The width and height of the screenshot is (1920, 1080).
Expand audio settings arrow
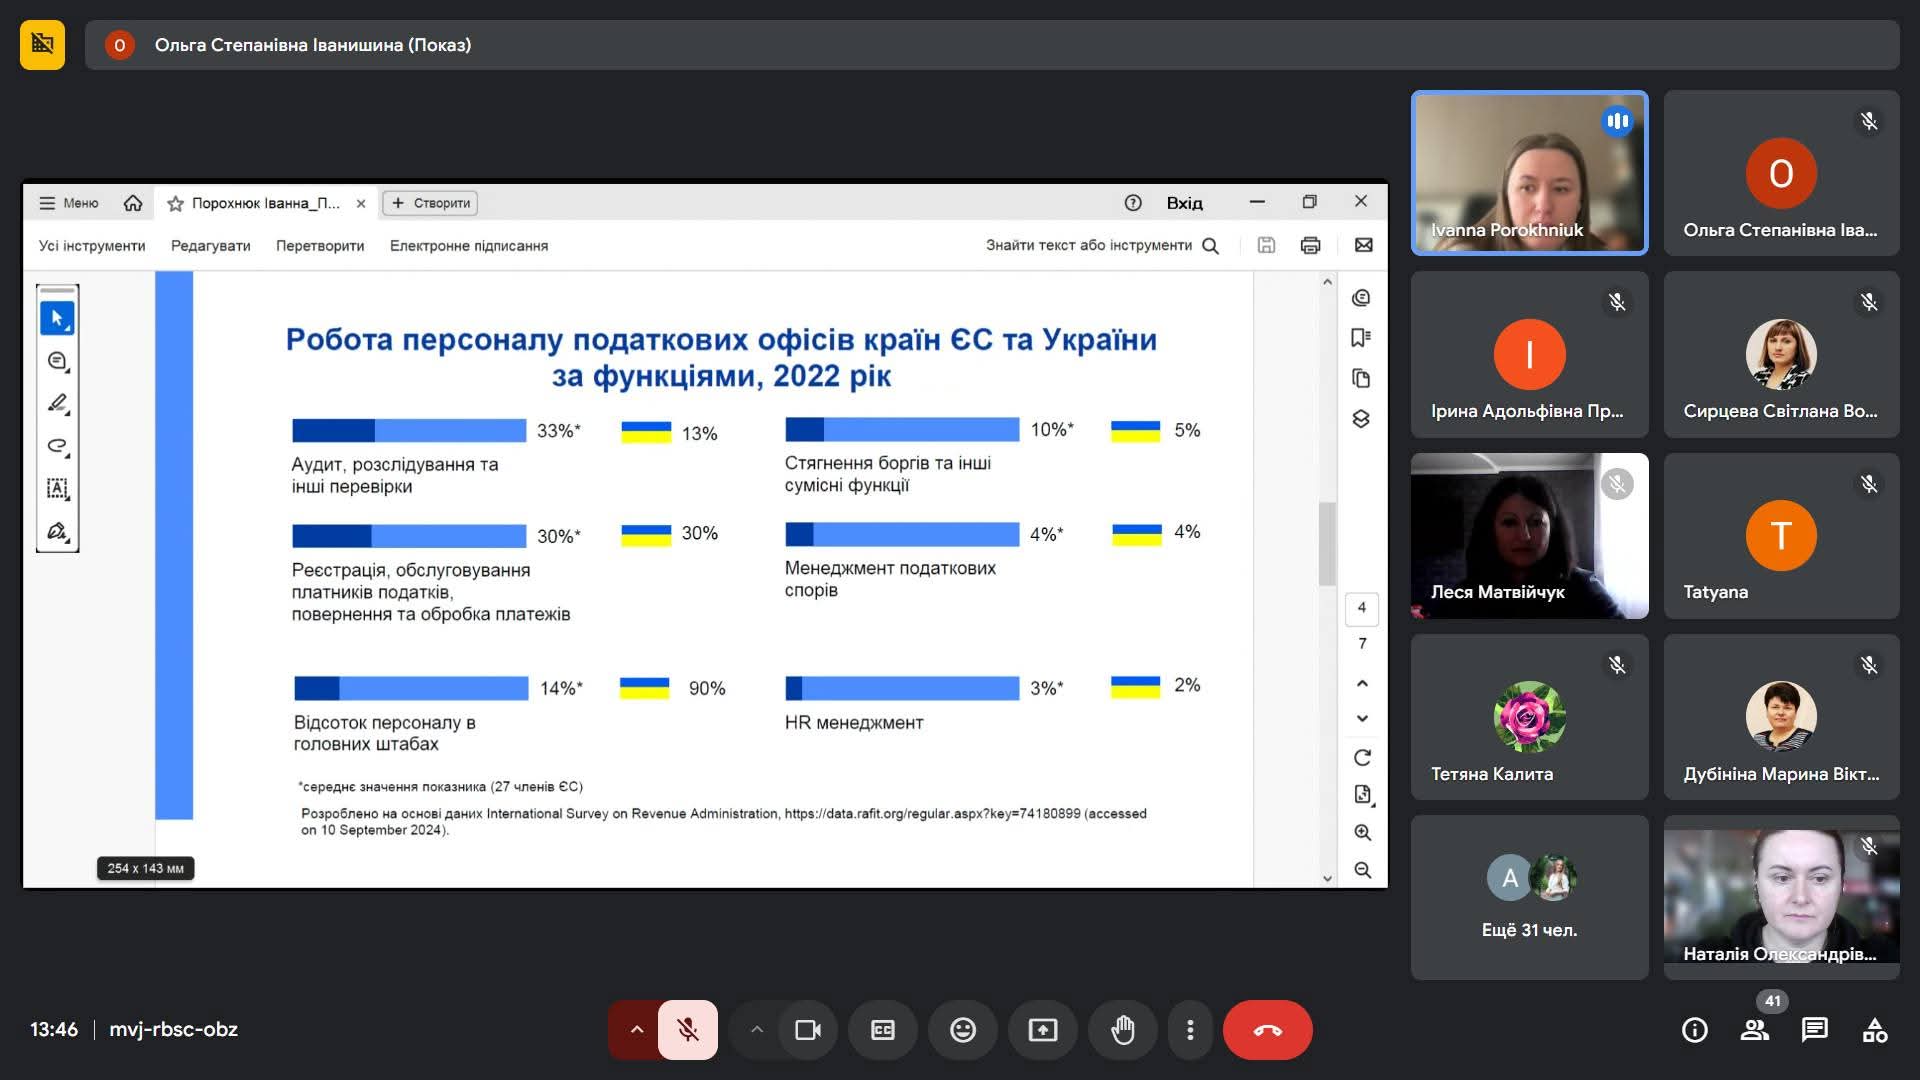[x=636, y=1029]
